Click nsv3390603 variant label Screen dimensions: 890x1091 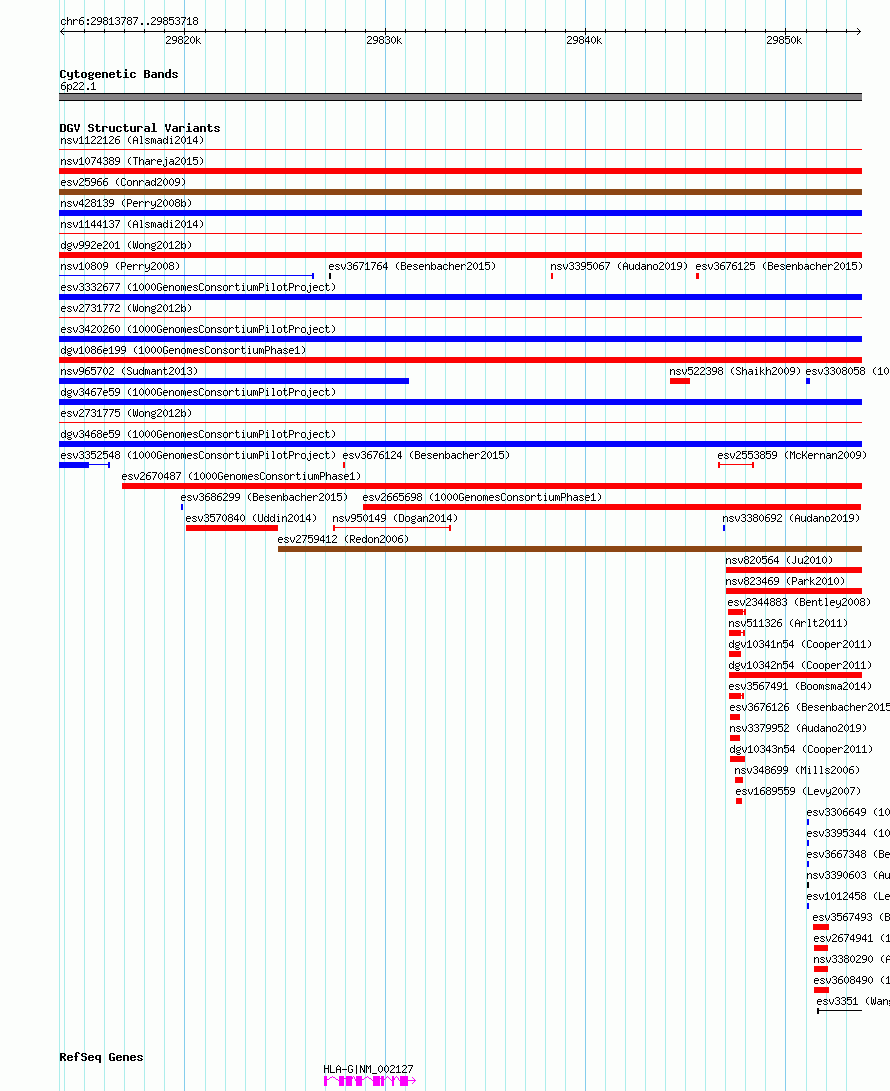[x=848, y=875]
